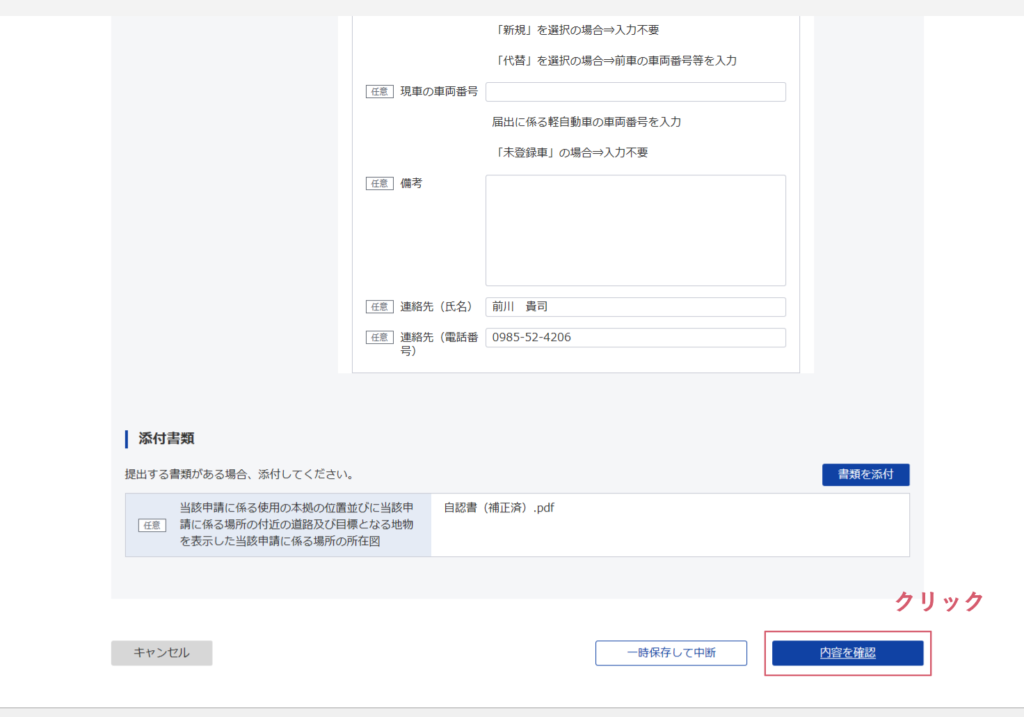1024x717 pixels.
Task: Click the 添付書類 section heading
Action: tap(166, 438)
